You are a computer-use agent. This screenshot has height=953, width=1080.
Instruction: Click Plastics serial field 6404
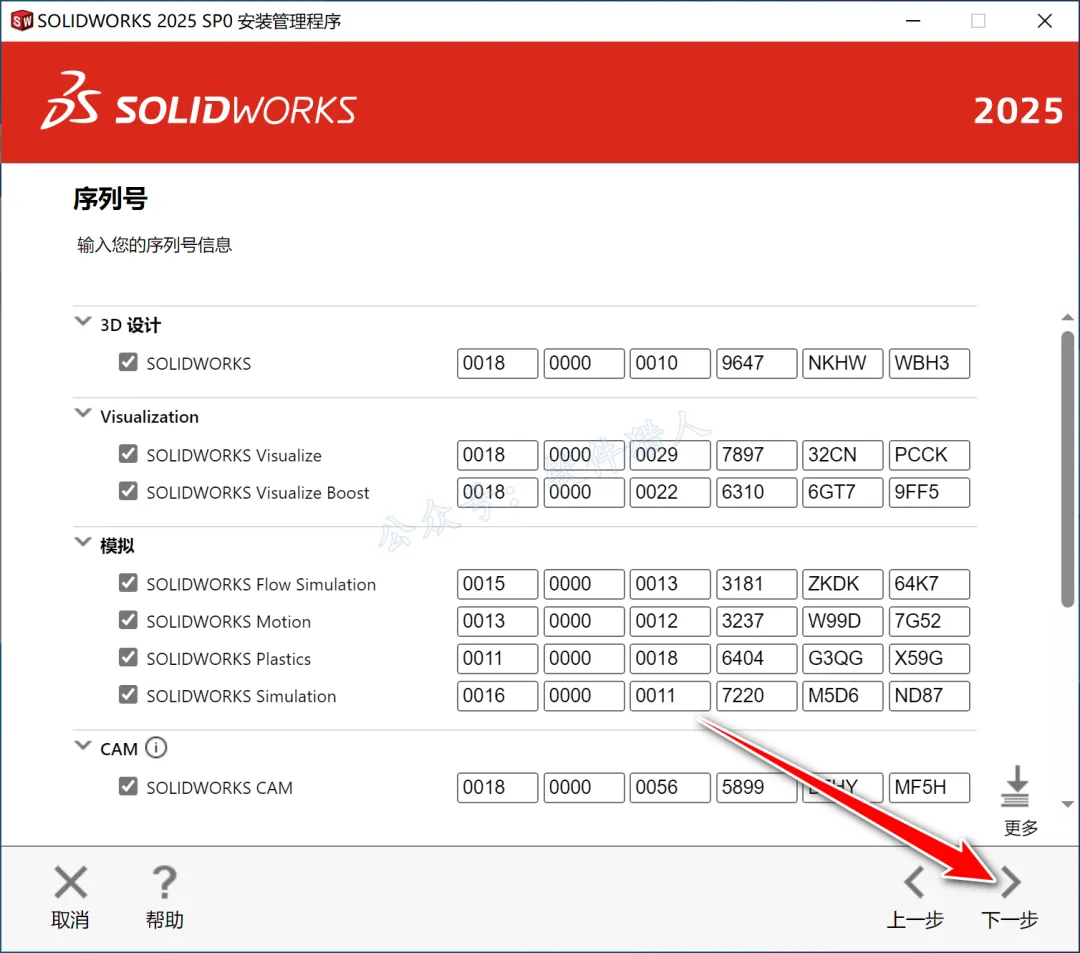point(756,658)
